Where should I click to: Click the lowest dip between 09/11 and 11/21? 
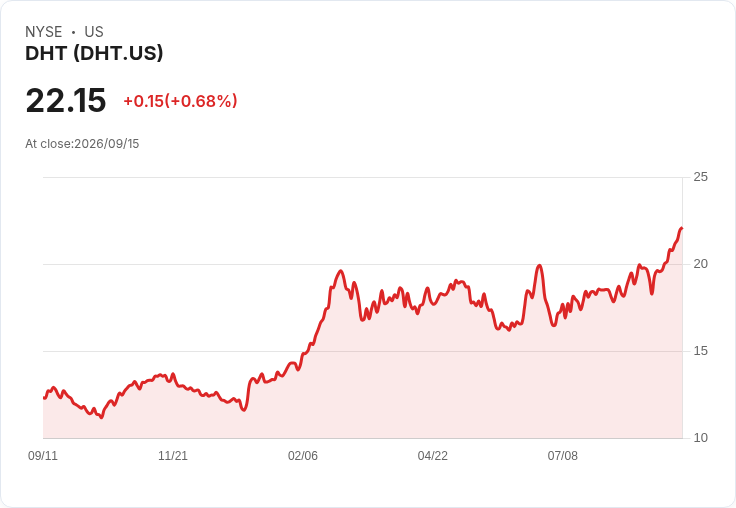tap(101, 417)
